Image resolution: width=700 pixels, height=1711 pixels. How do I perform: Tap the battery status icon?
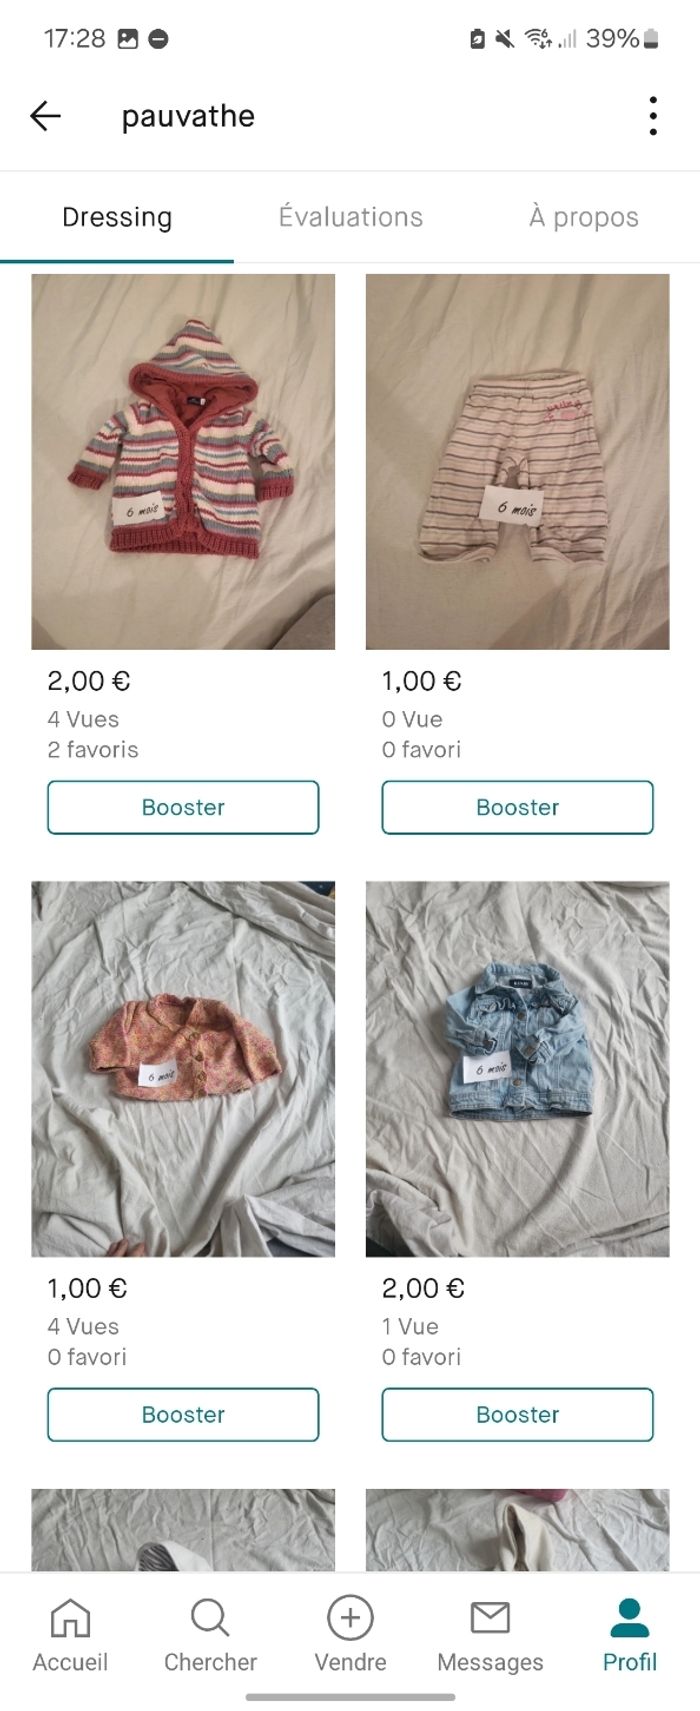pos(651,39)
